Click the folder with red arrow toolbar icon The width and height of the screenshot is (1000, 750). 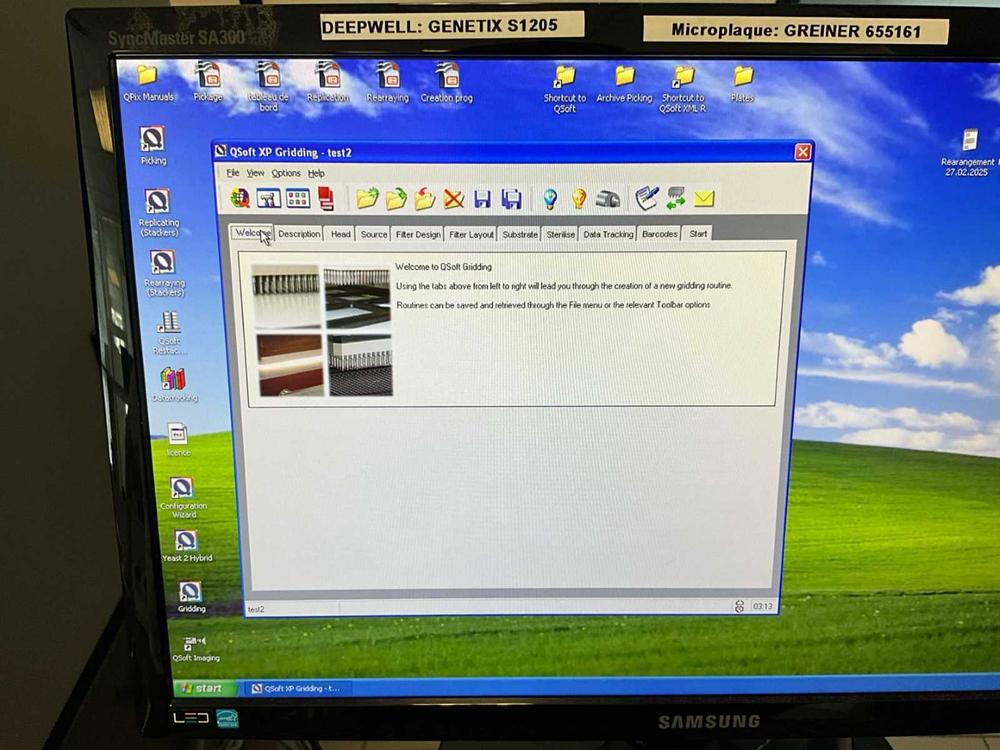coord(425,198)
